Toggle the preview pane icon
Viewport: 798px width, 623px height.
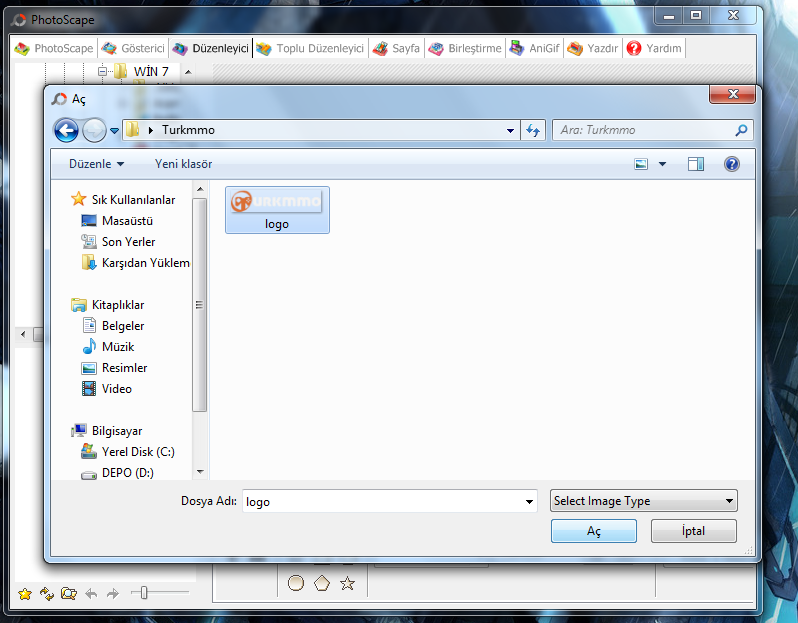click(x=696, y=164)
